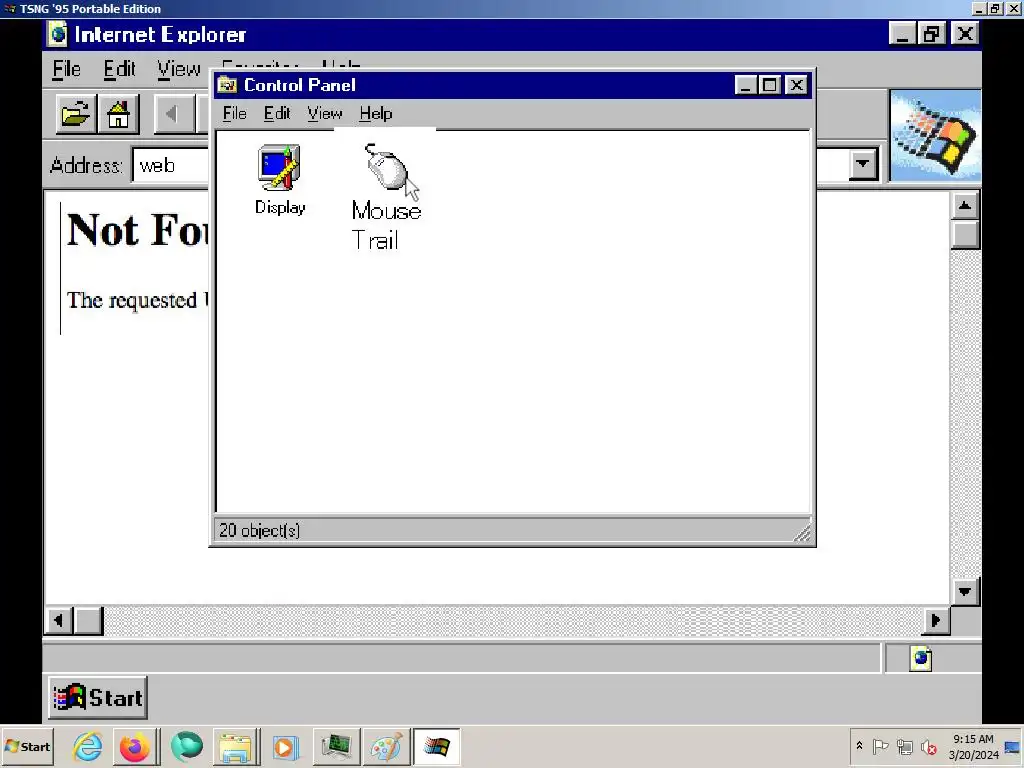This screenshot has width=1024, height=768.
Task: Open the Control Panel Help menu
Action: (376, 114)
